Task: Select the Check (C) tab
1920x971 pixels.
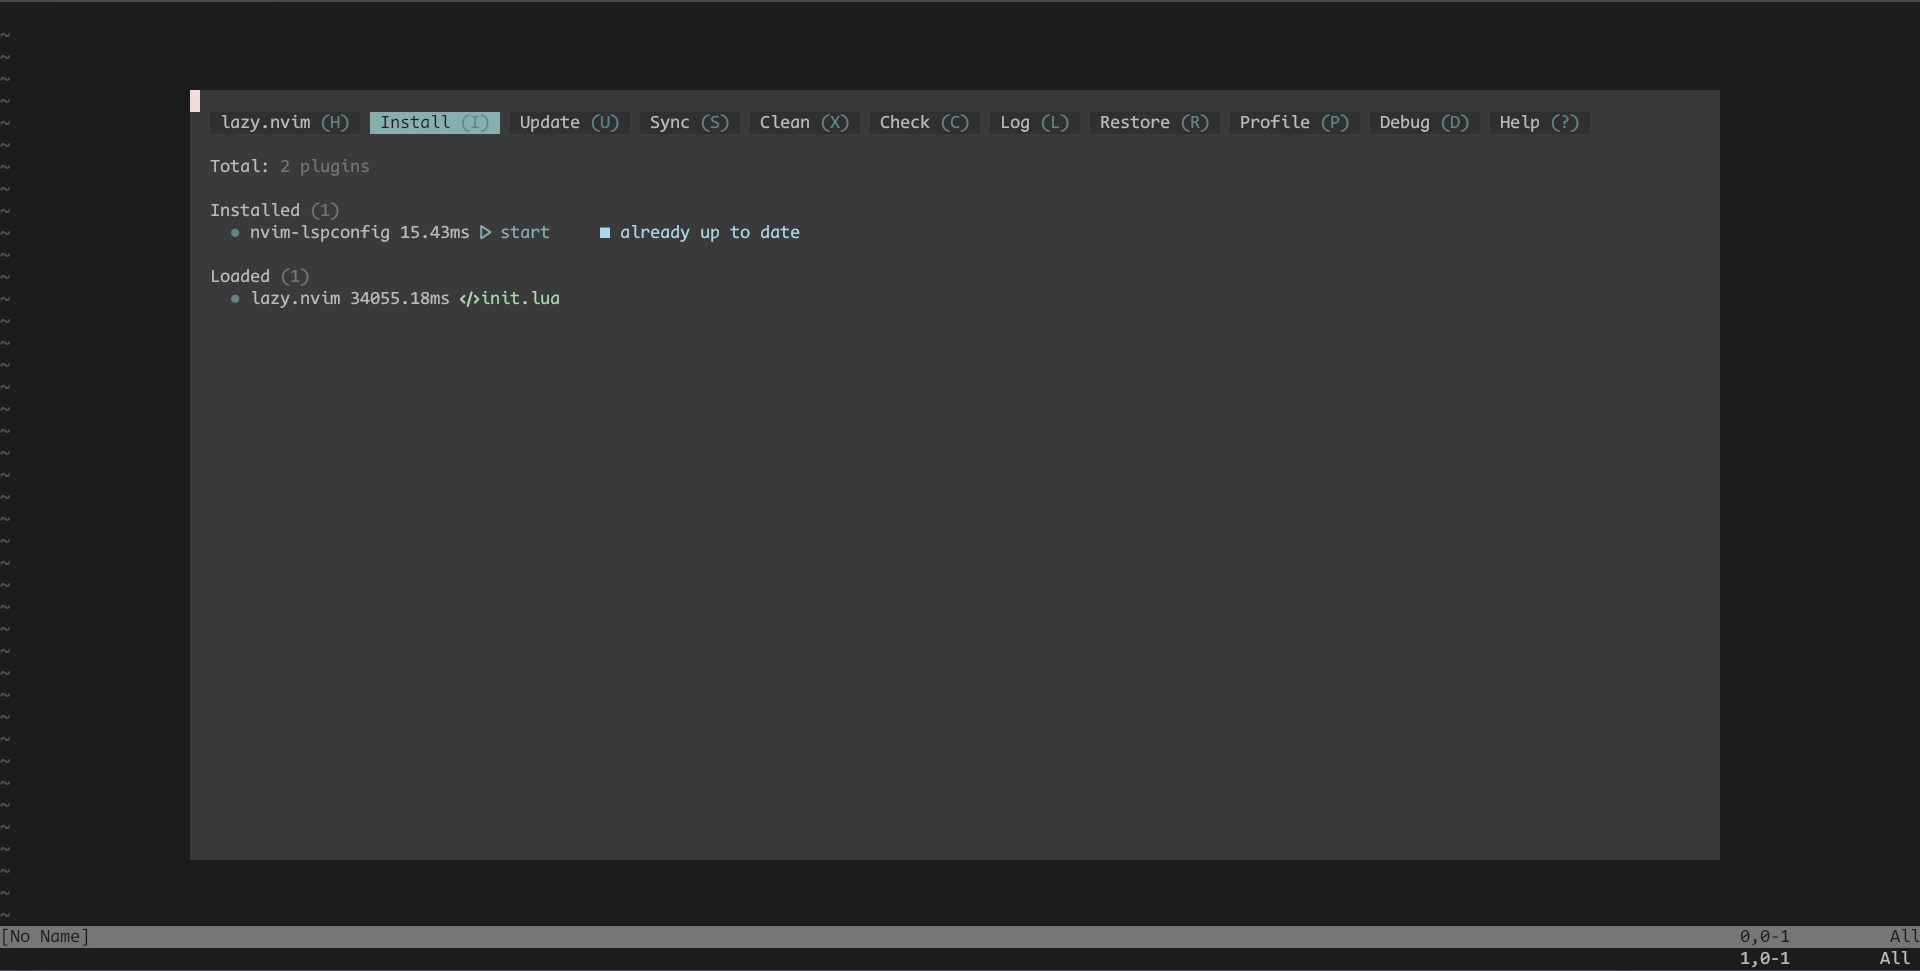Action: coord(925,122)
